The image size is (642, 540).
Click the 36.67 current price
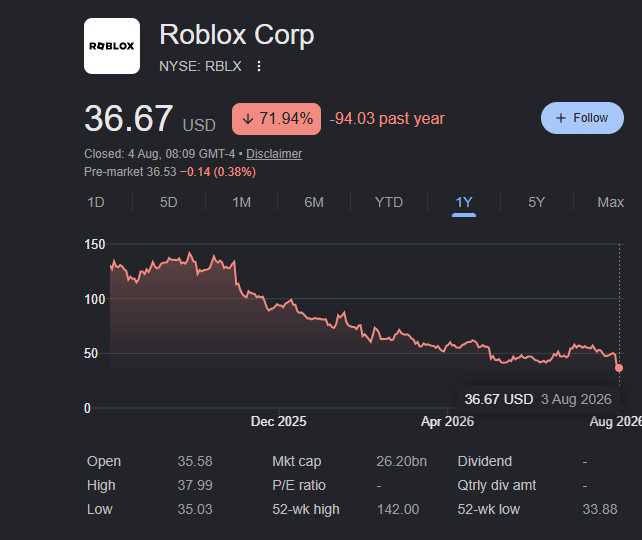(129, 119)
